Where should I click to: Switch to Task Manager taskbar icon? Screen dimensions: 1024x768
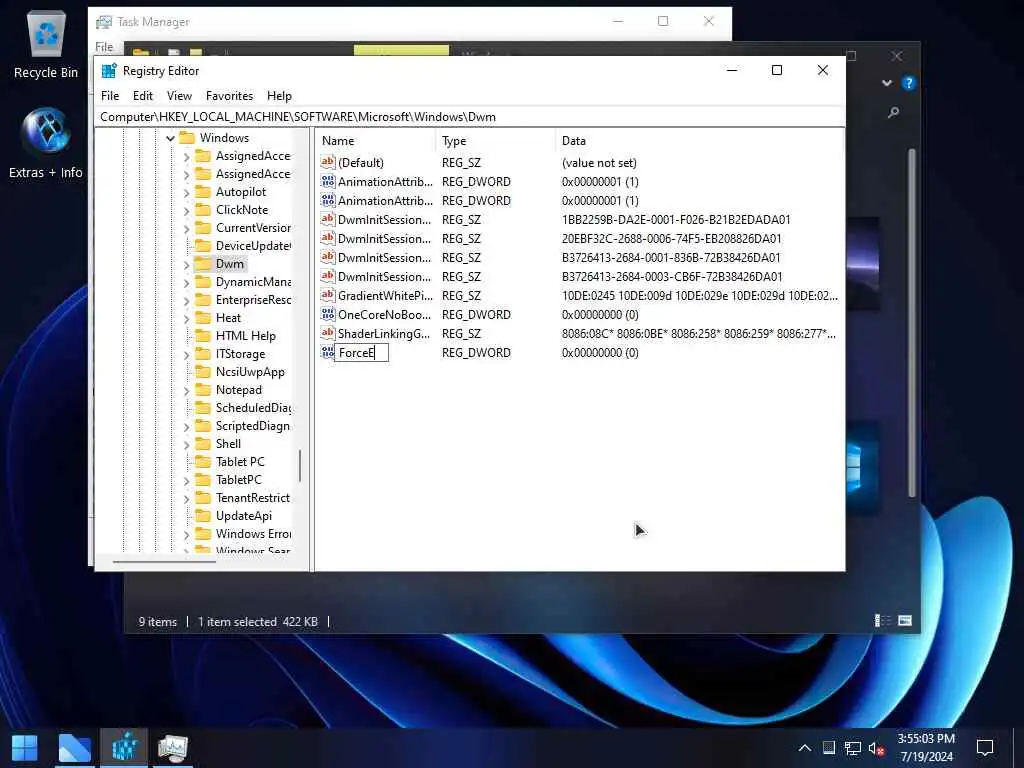[x=173, y=748]
